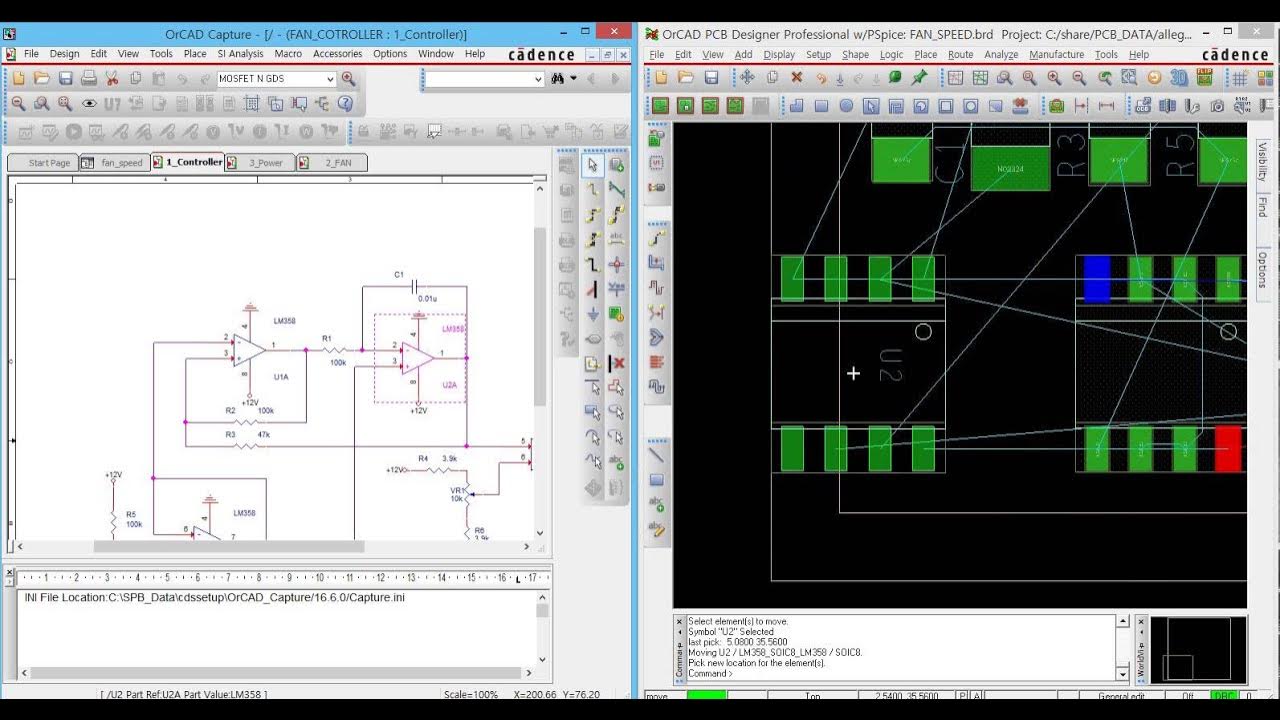This screenshot has height=720, width=1280.
Task: Click the green status indicator in PCB status bar
Action: pos(707,696)
